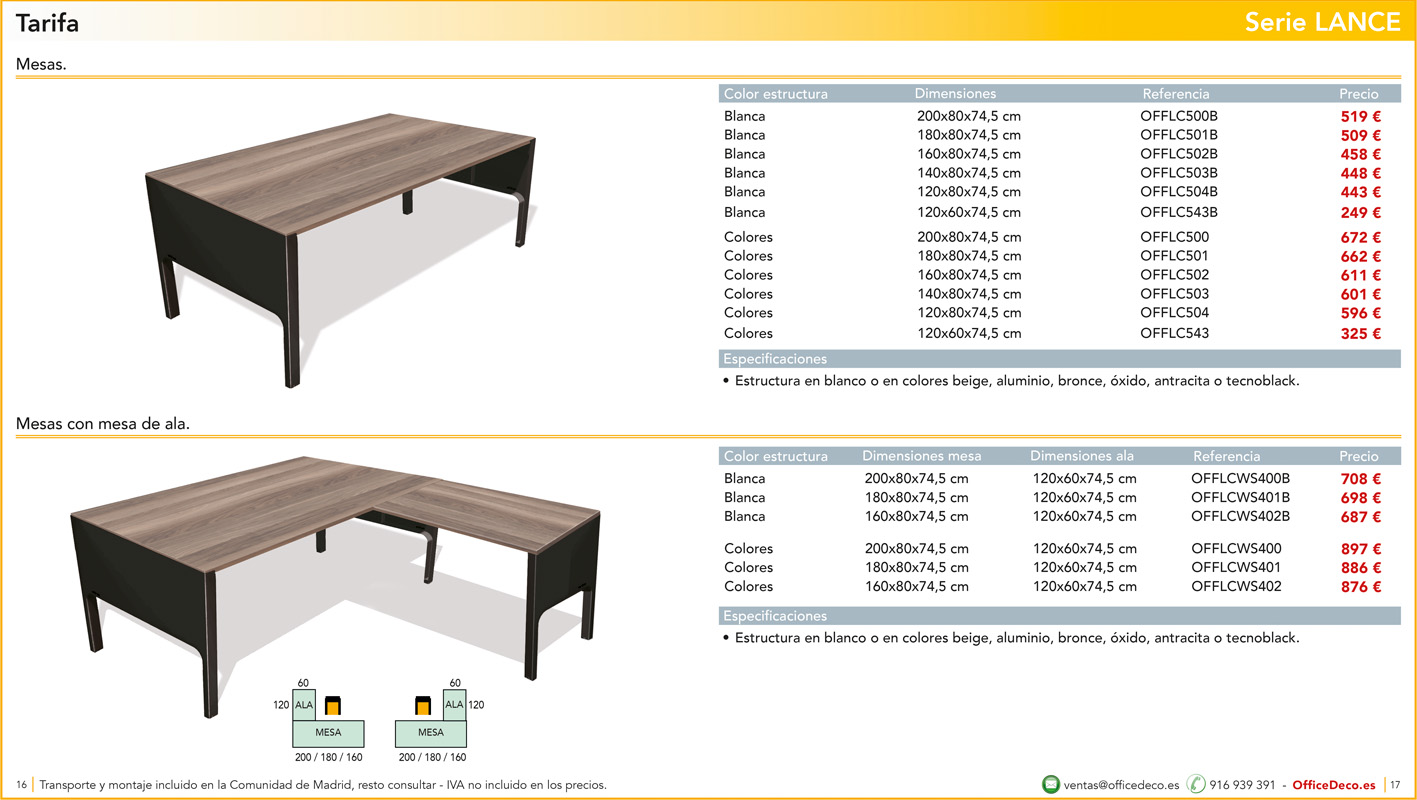Select the reference OFFLC501 cell
Image resolution: width=1417 pixels, height=800 pixels.
coord(1174,256)
